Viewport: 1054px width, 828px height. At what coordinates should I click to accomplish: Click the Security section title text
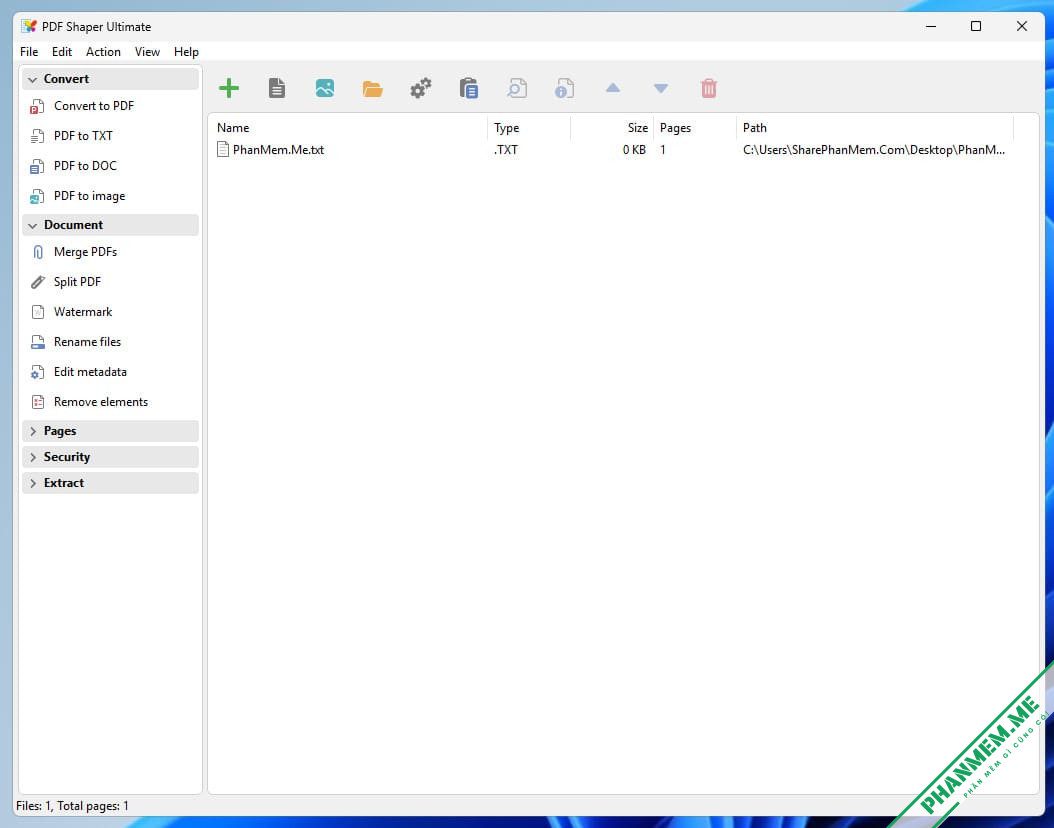67,457
